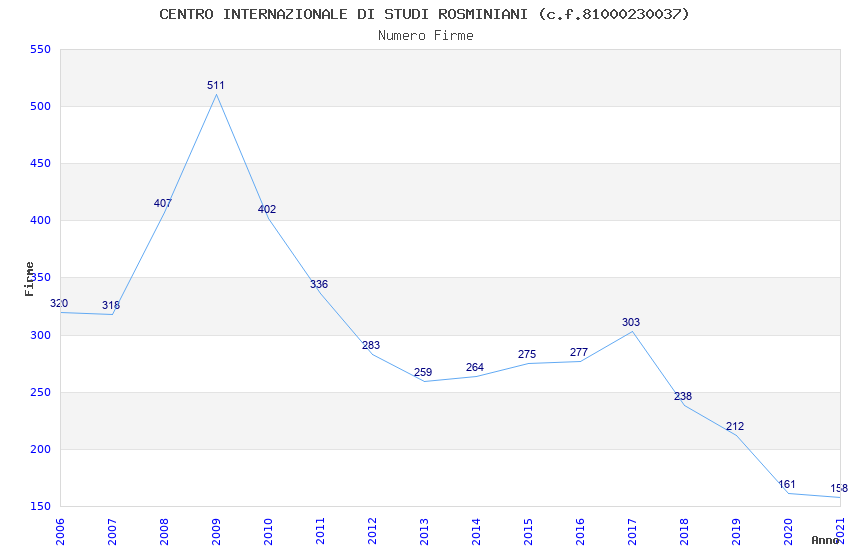Click the 2006 x-axis year label
Screen dimensions: 850x550
tap(60, 532)
